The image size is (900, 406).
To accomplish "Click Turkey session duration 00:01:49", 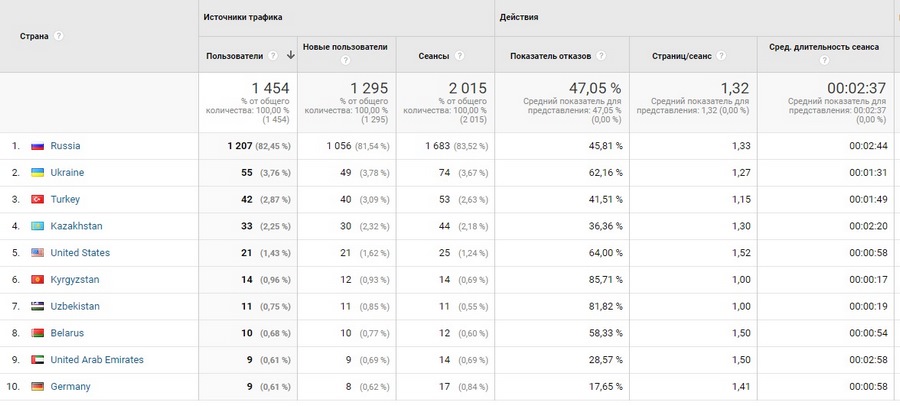I will [x=868, y=199].
